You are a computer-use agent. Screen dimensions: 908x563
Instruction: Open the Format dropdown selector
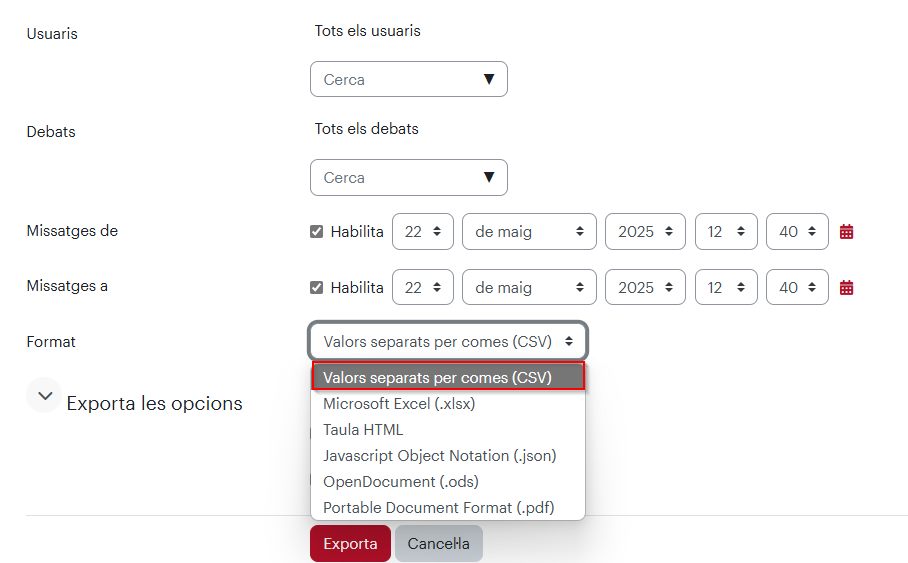(x=448, y=341)
